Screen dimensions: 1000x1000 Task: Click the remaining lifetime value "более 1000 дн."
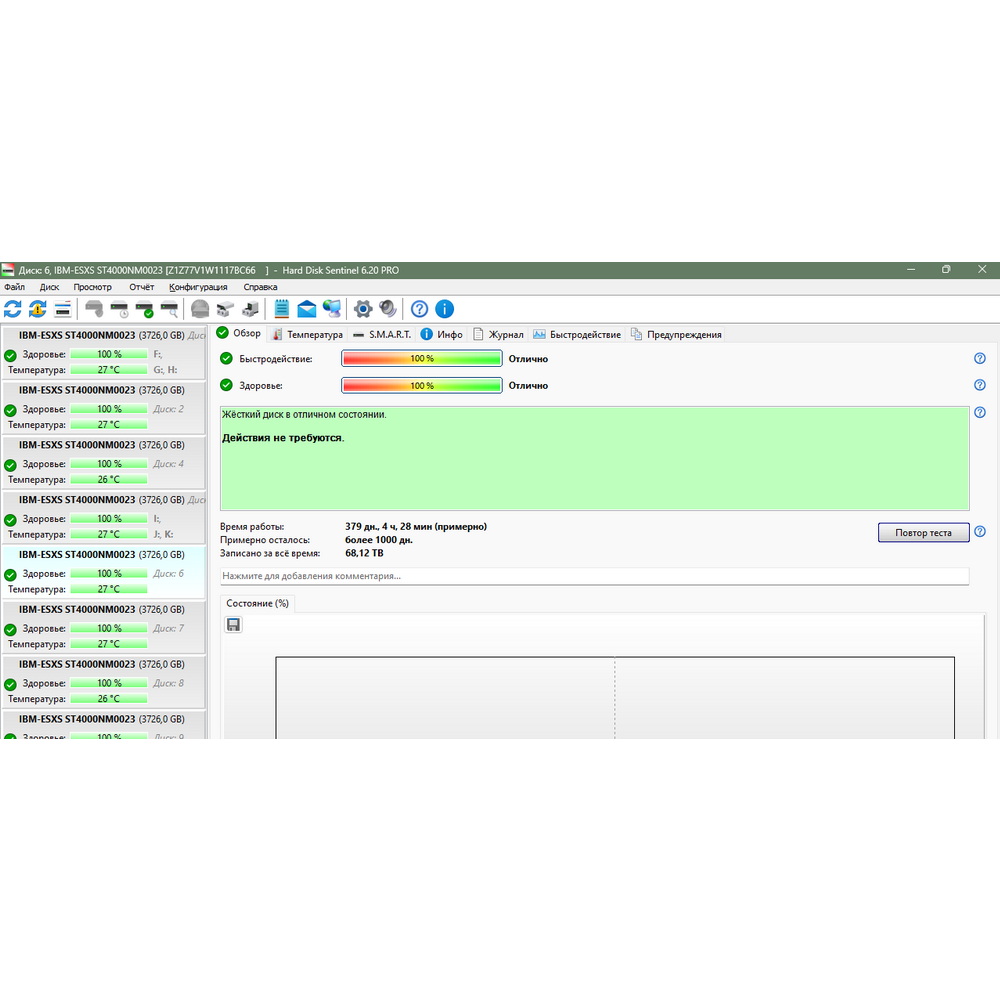click(379, 540)
